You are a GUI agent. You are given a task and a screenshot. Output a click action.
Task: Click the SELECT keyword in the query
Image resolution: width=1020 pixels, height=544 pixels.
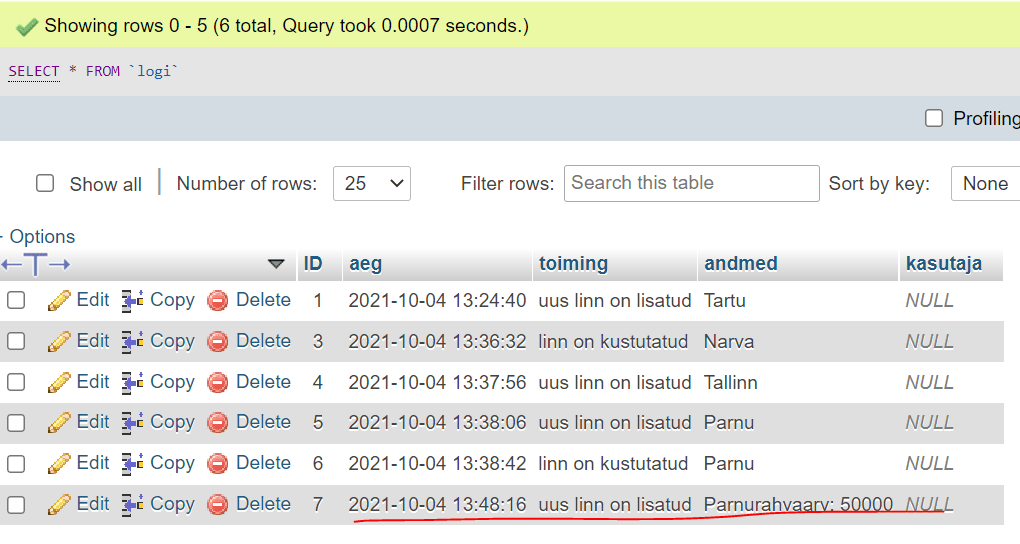coord(34,71)
